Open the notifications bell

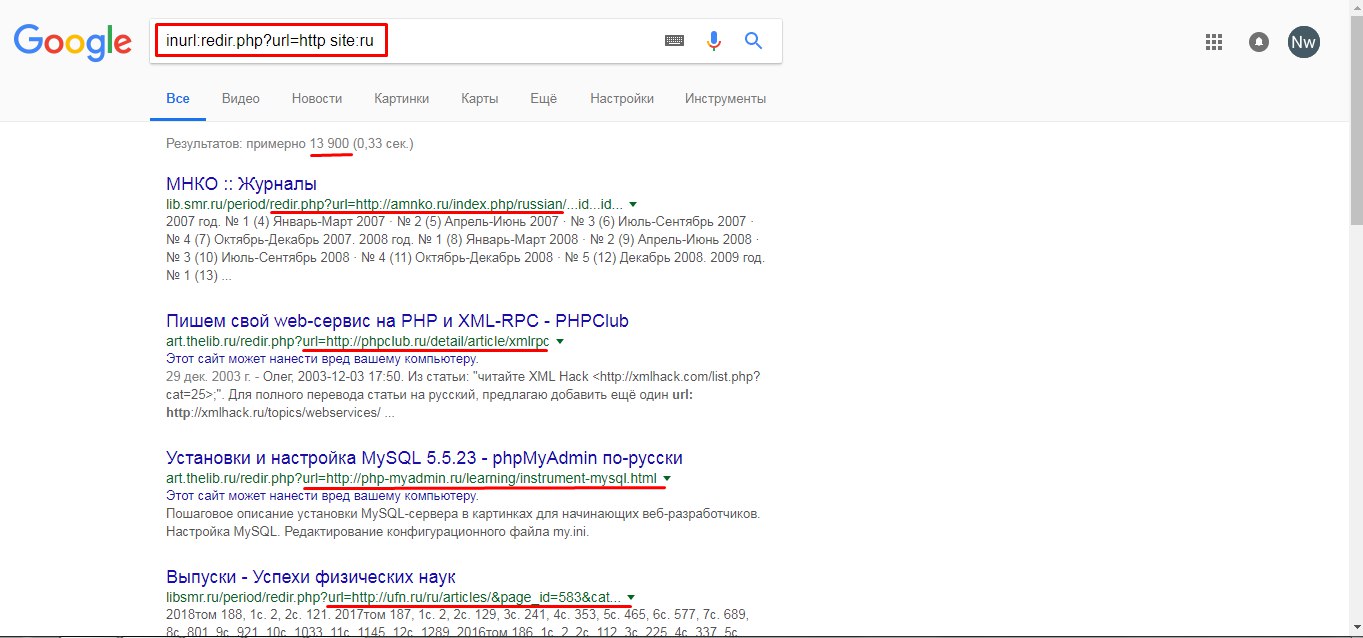pos(1259,42)
